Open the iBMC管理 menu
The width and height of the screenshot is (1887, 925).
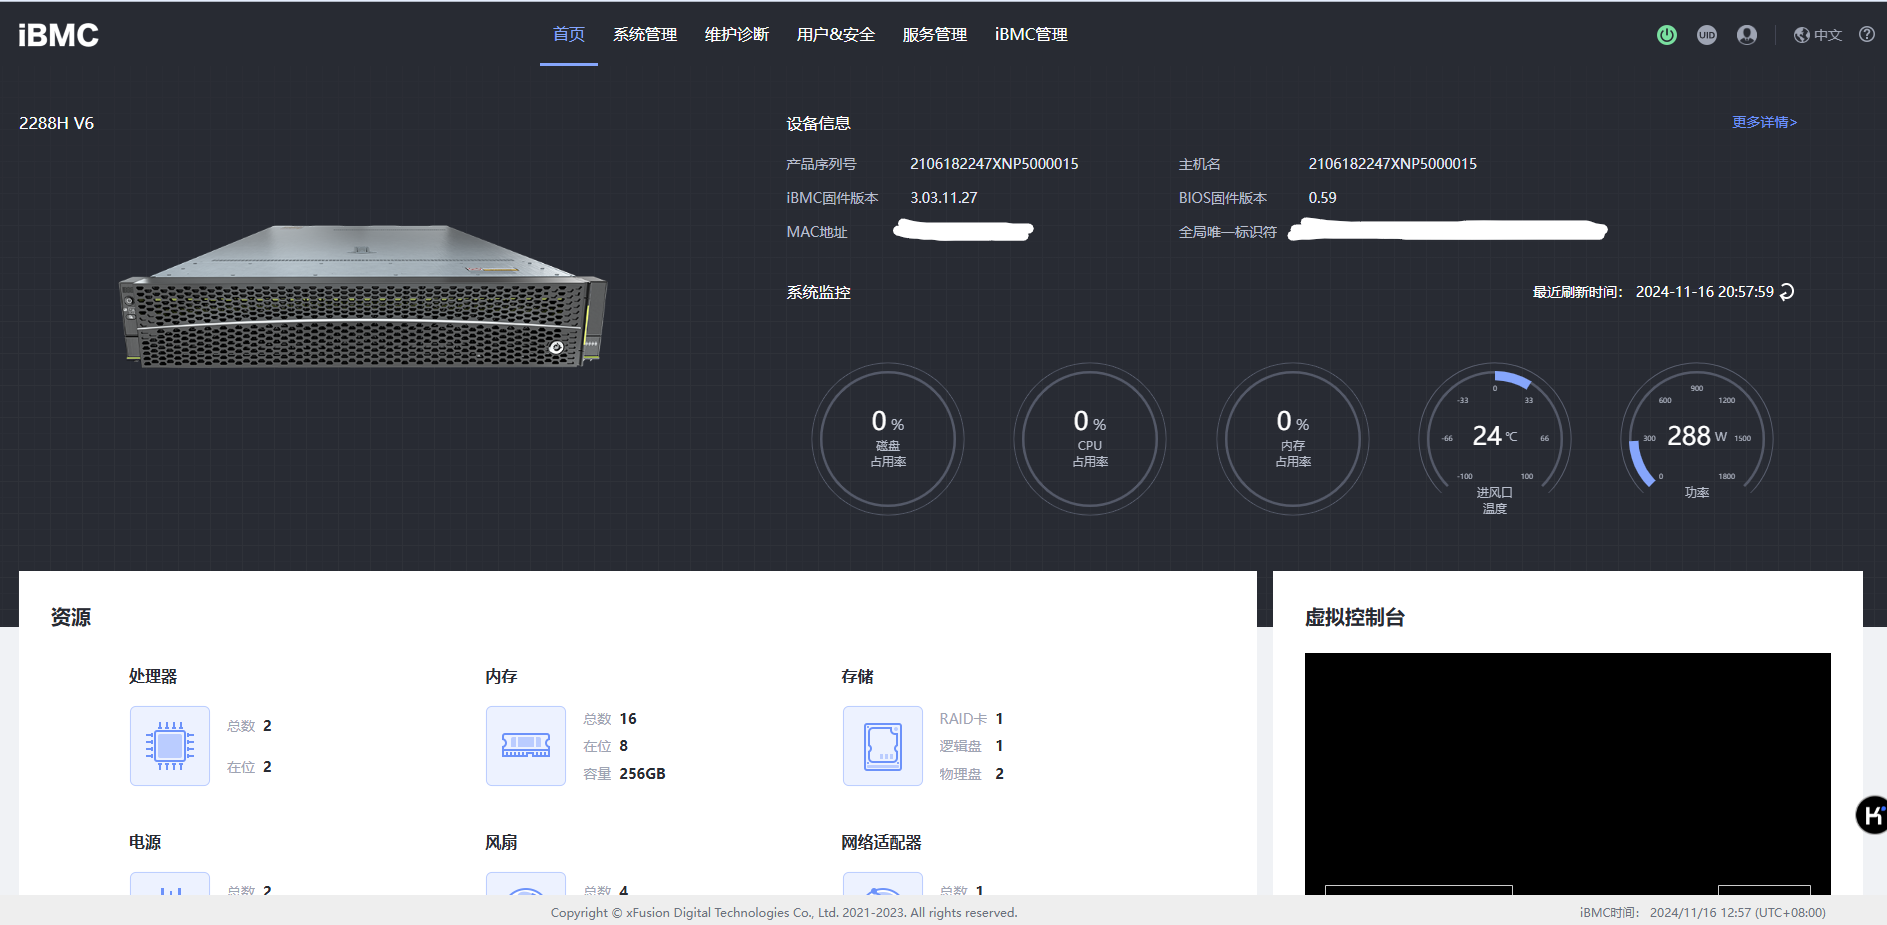[1030, 35]
